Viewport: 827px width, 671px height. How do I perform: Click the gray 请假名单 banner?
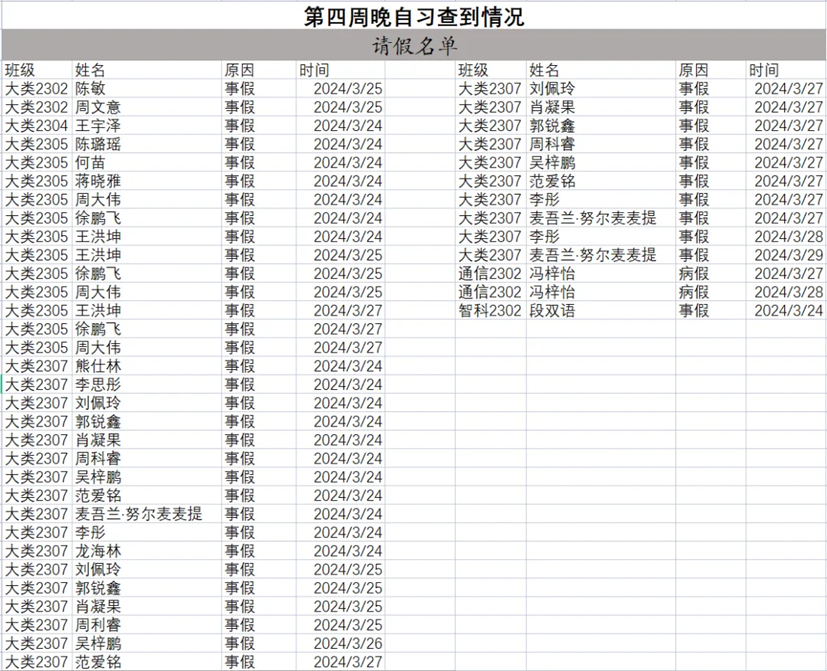[414, 45]
